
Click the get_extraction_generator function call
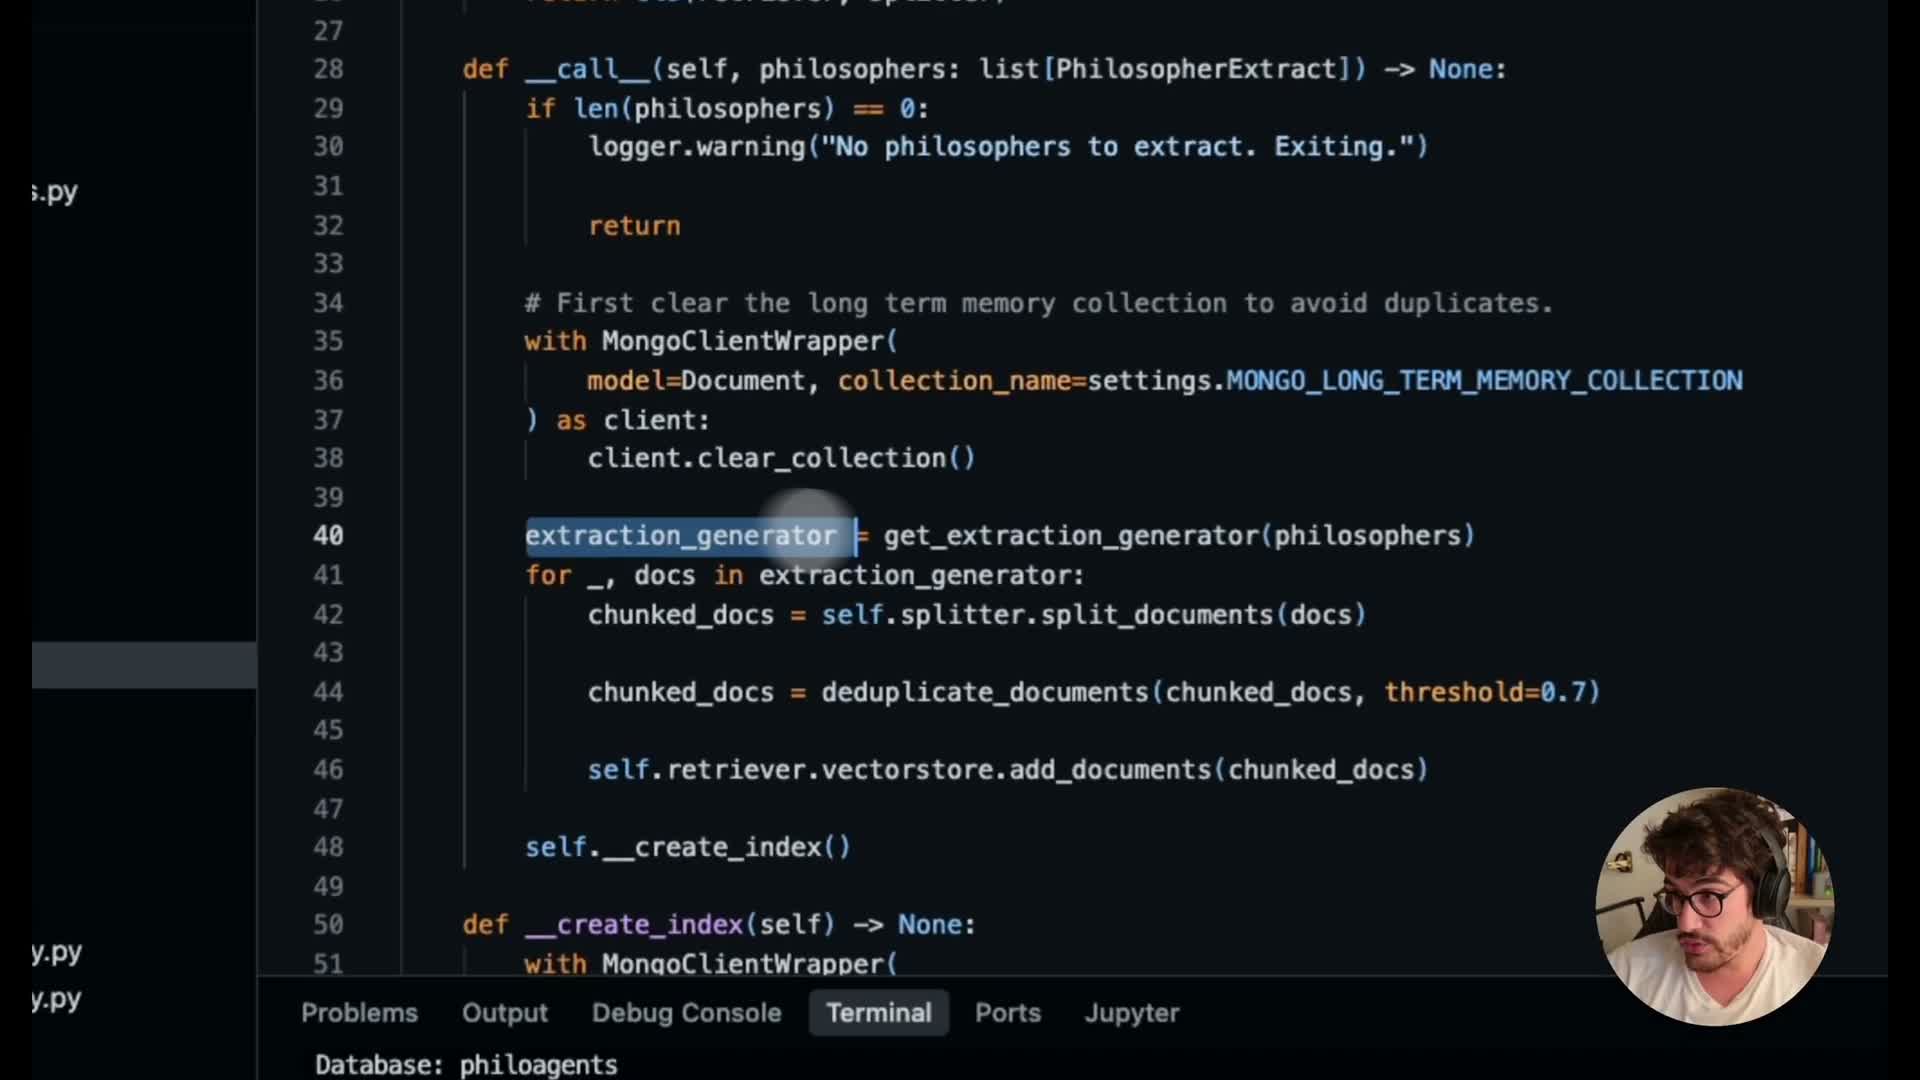(1070, 536)
